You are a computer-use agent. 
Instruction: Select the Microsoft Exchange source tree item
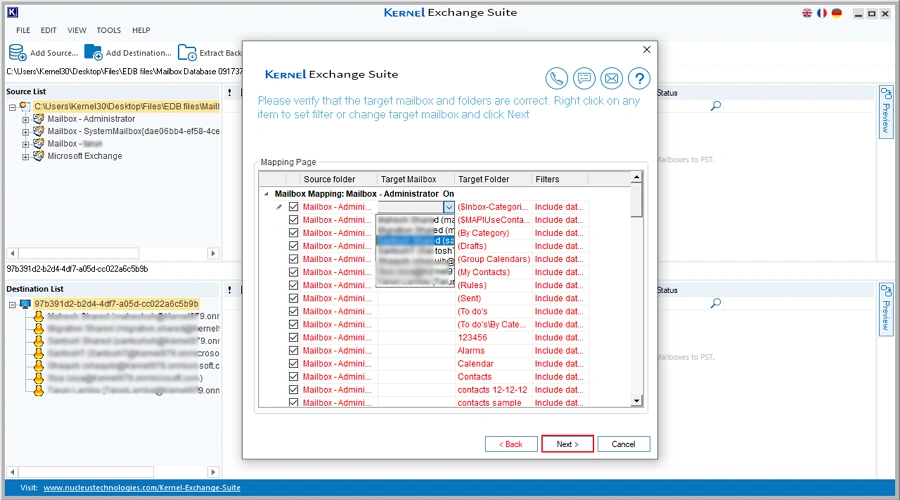point(84,156)
